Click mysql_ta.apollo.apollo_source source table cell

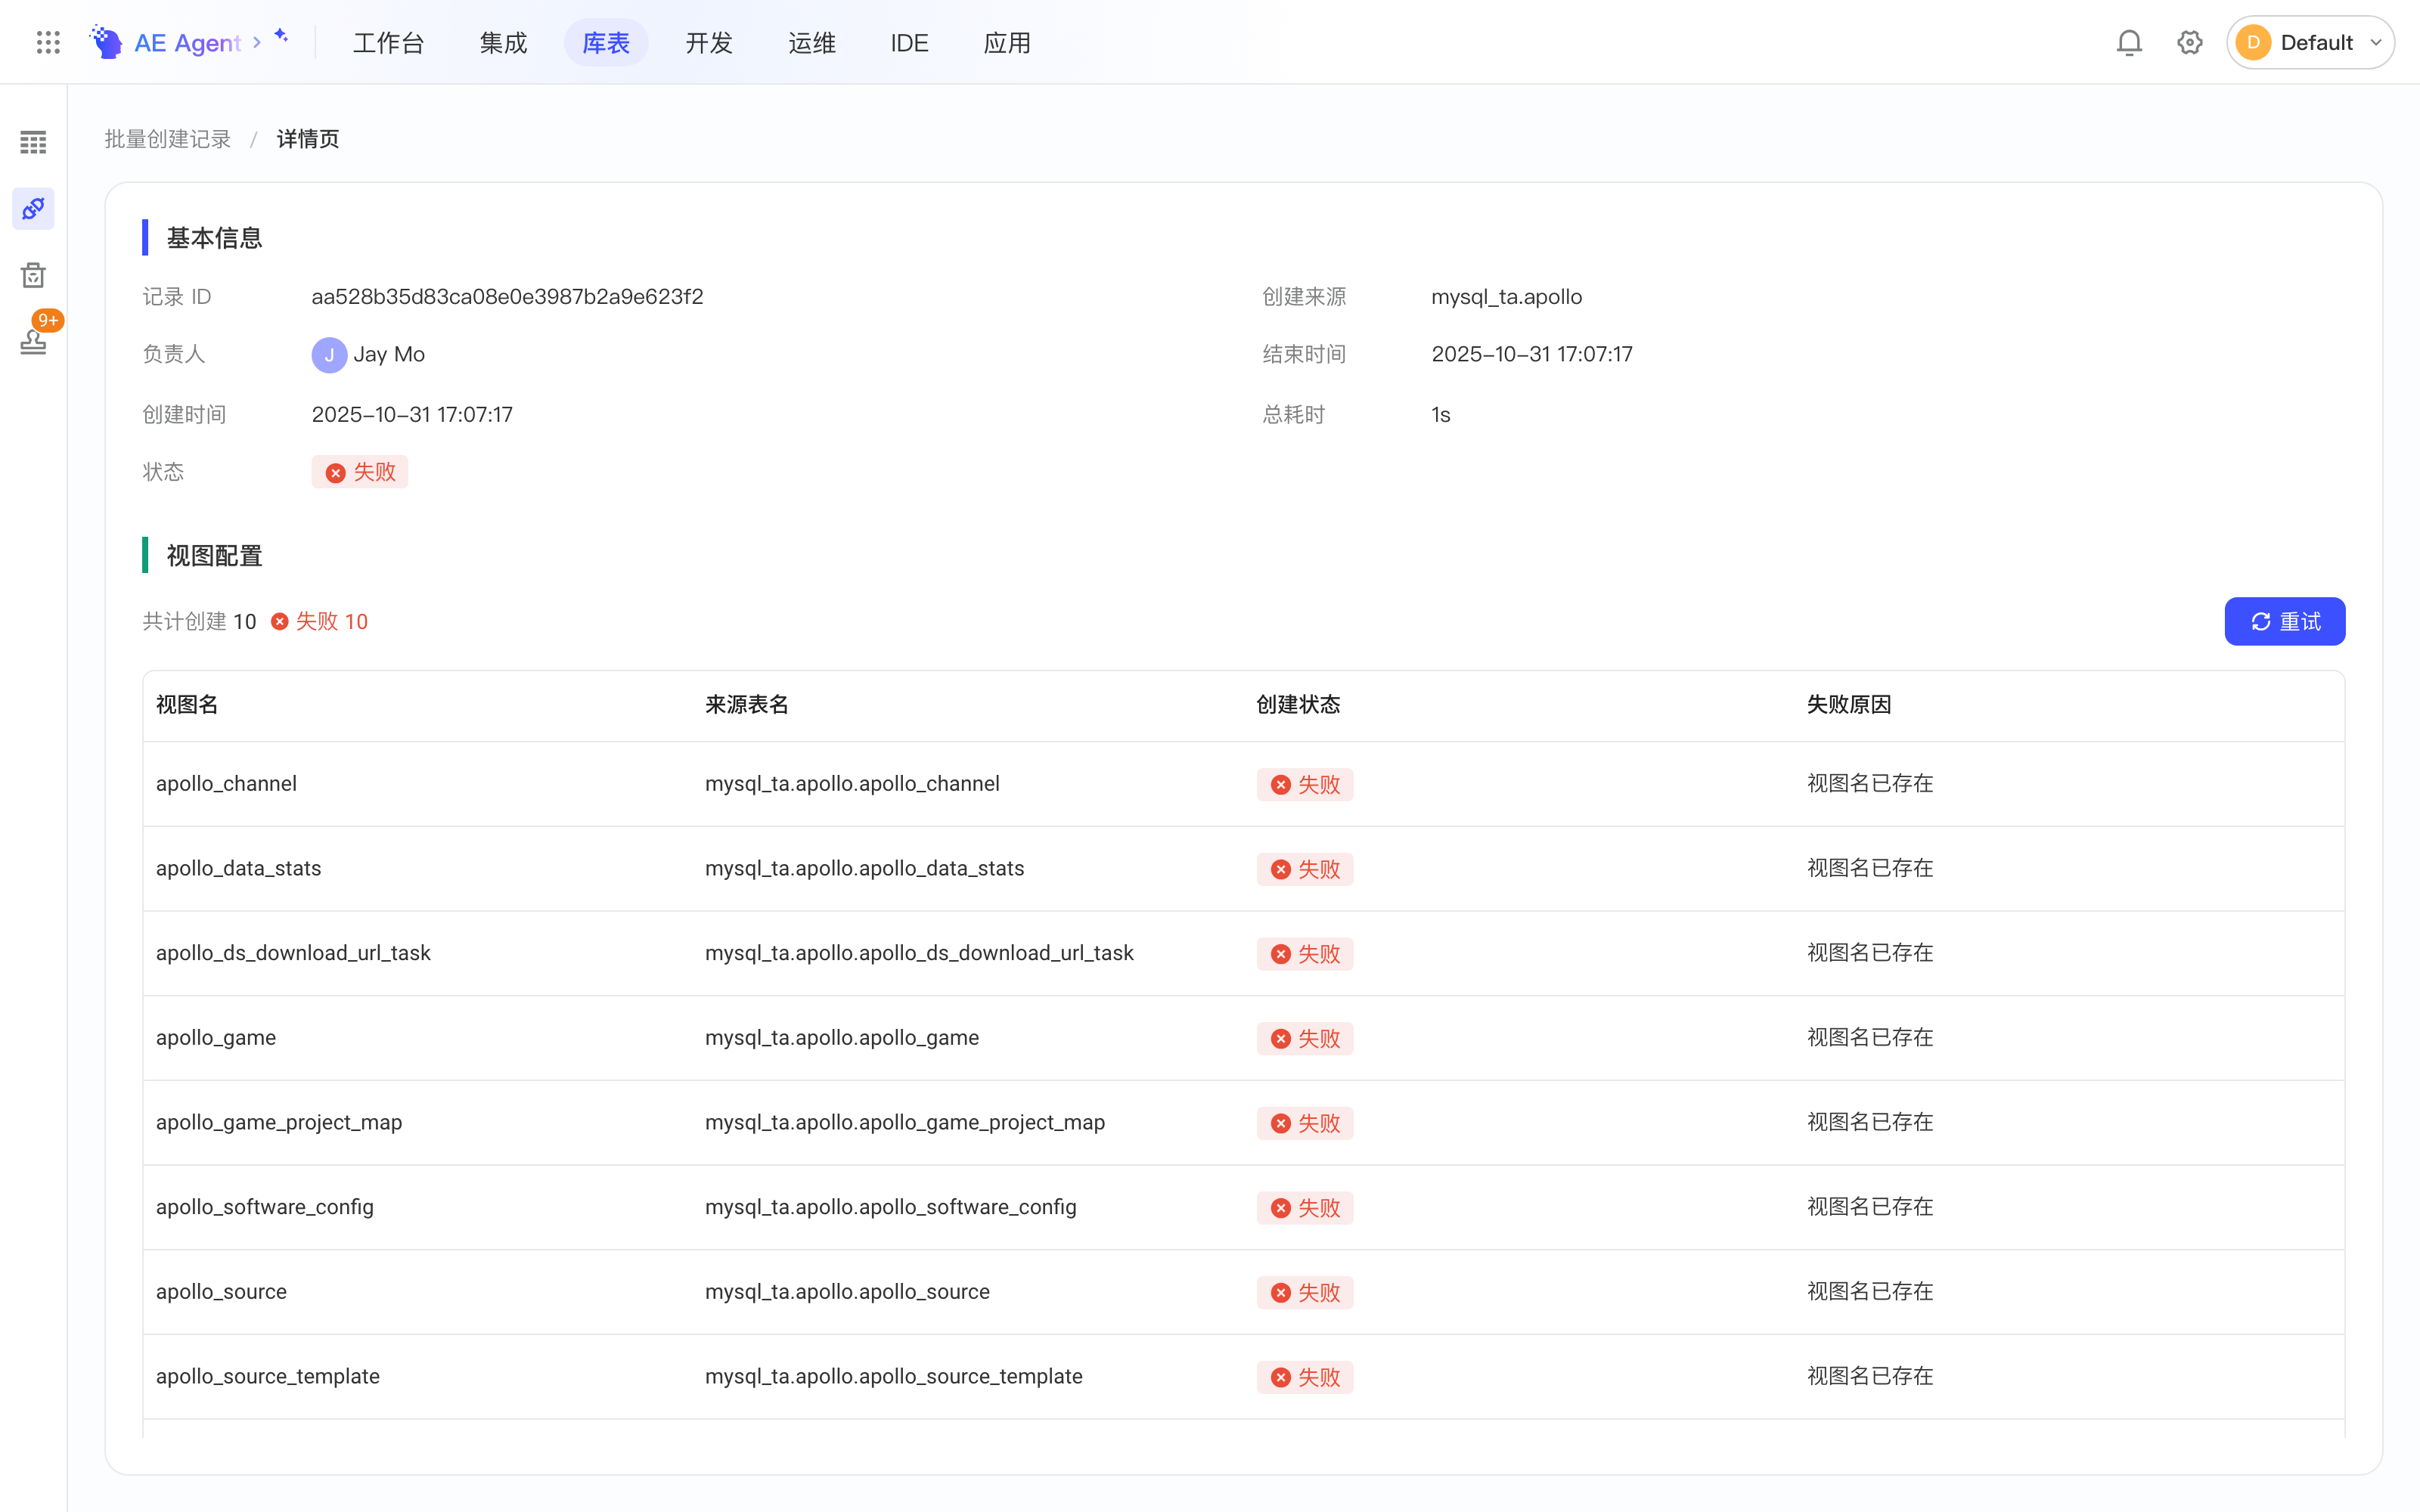pos(847,1291)
